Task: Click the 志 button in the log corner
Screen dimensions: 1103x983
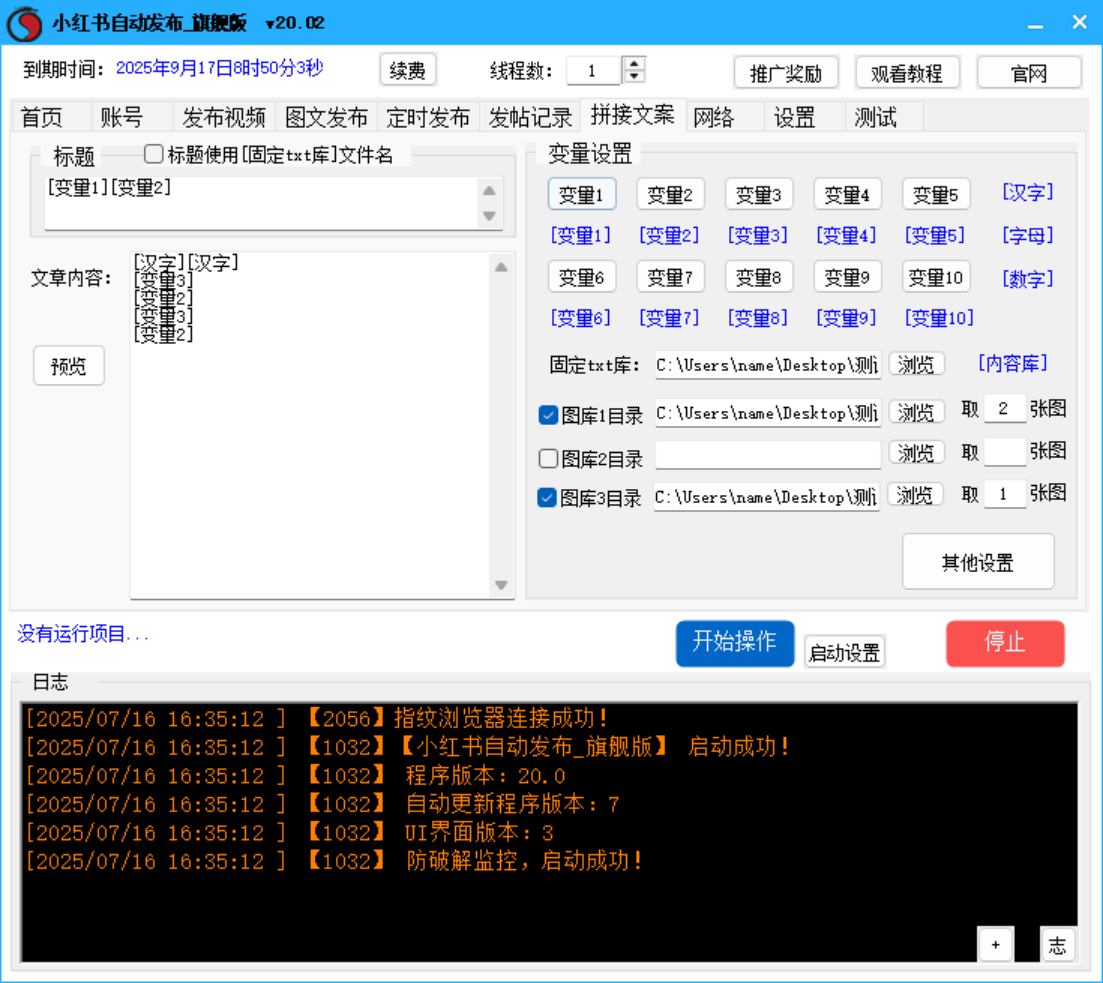Action: [x=1057, y=944]
